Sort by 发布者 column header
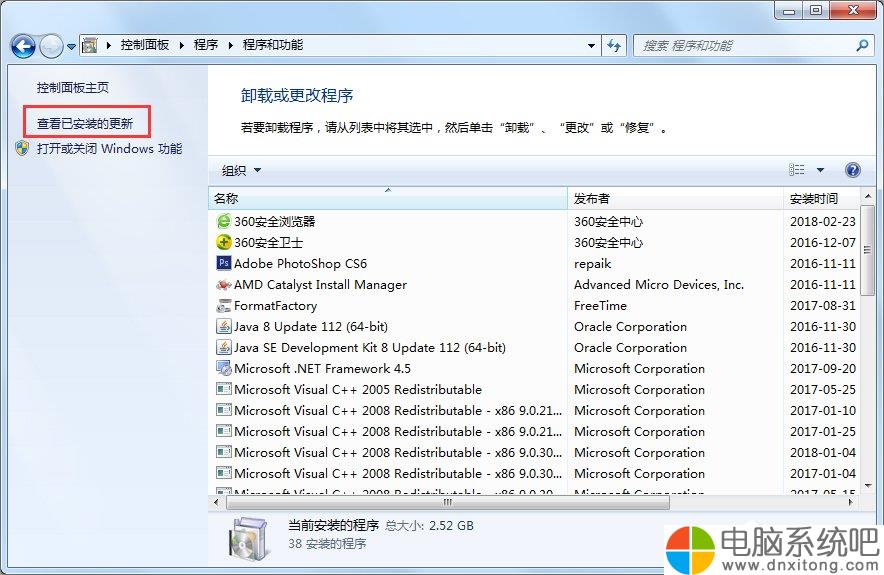Screen dimensions: 884x575 (675, 198)
